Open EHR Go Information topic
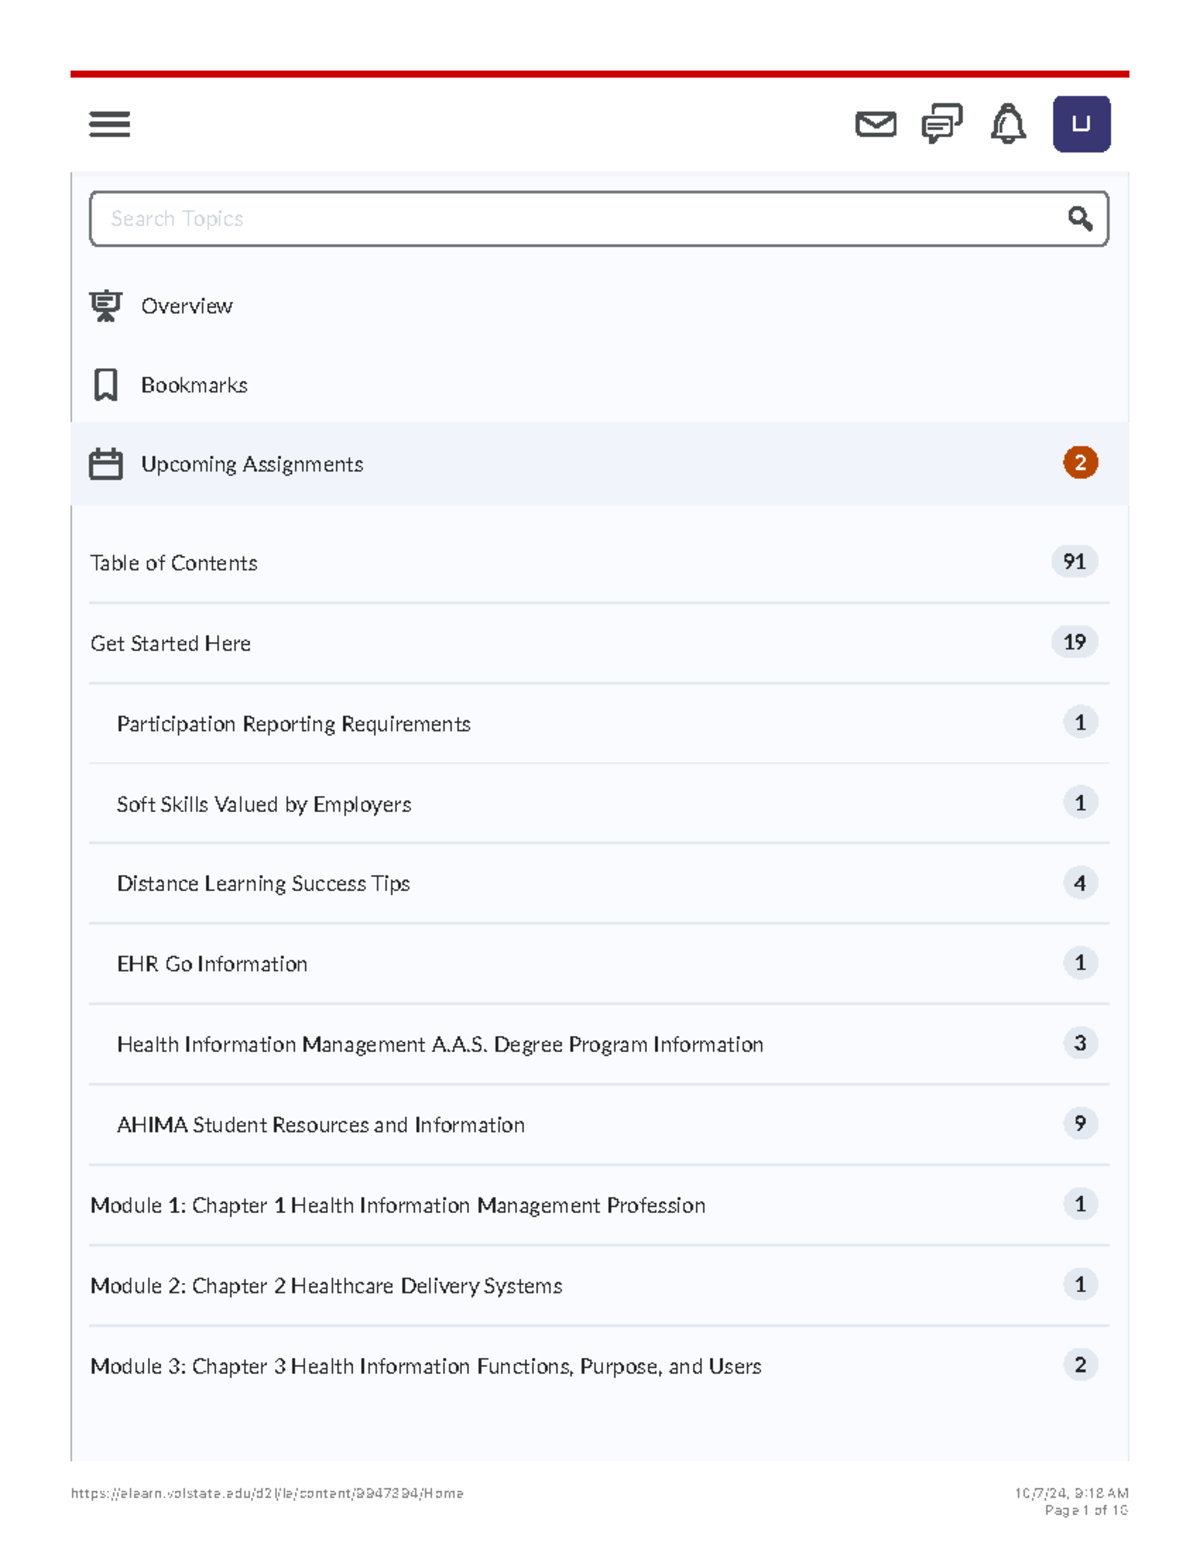 212,964
